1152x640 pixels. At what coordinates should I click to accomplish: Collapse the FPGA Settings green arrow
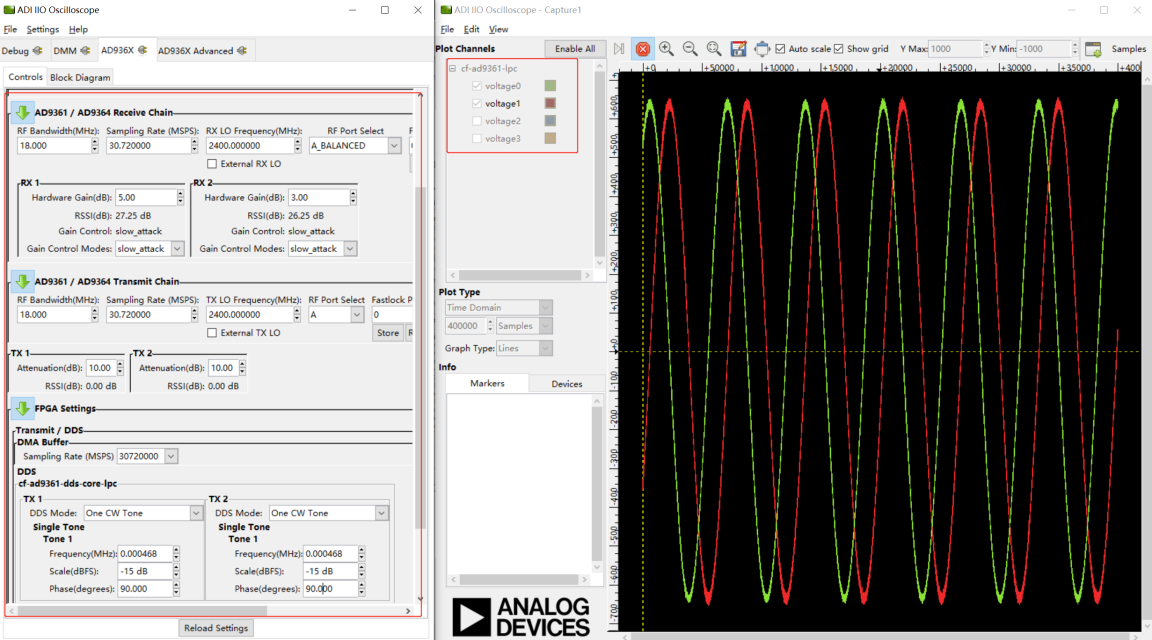click(x=22, y=408)
